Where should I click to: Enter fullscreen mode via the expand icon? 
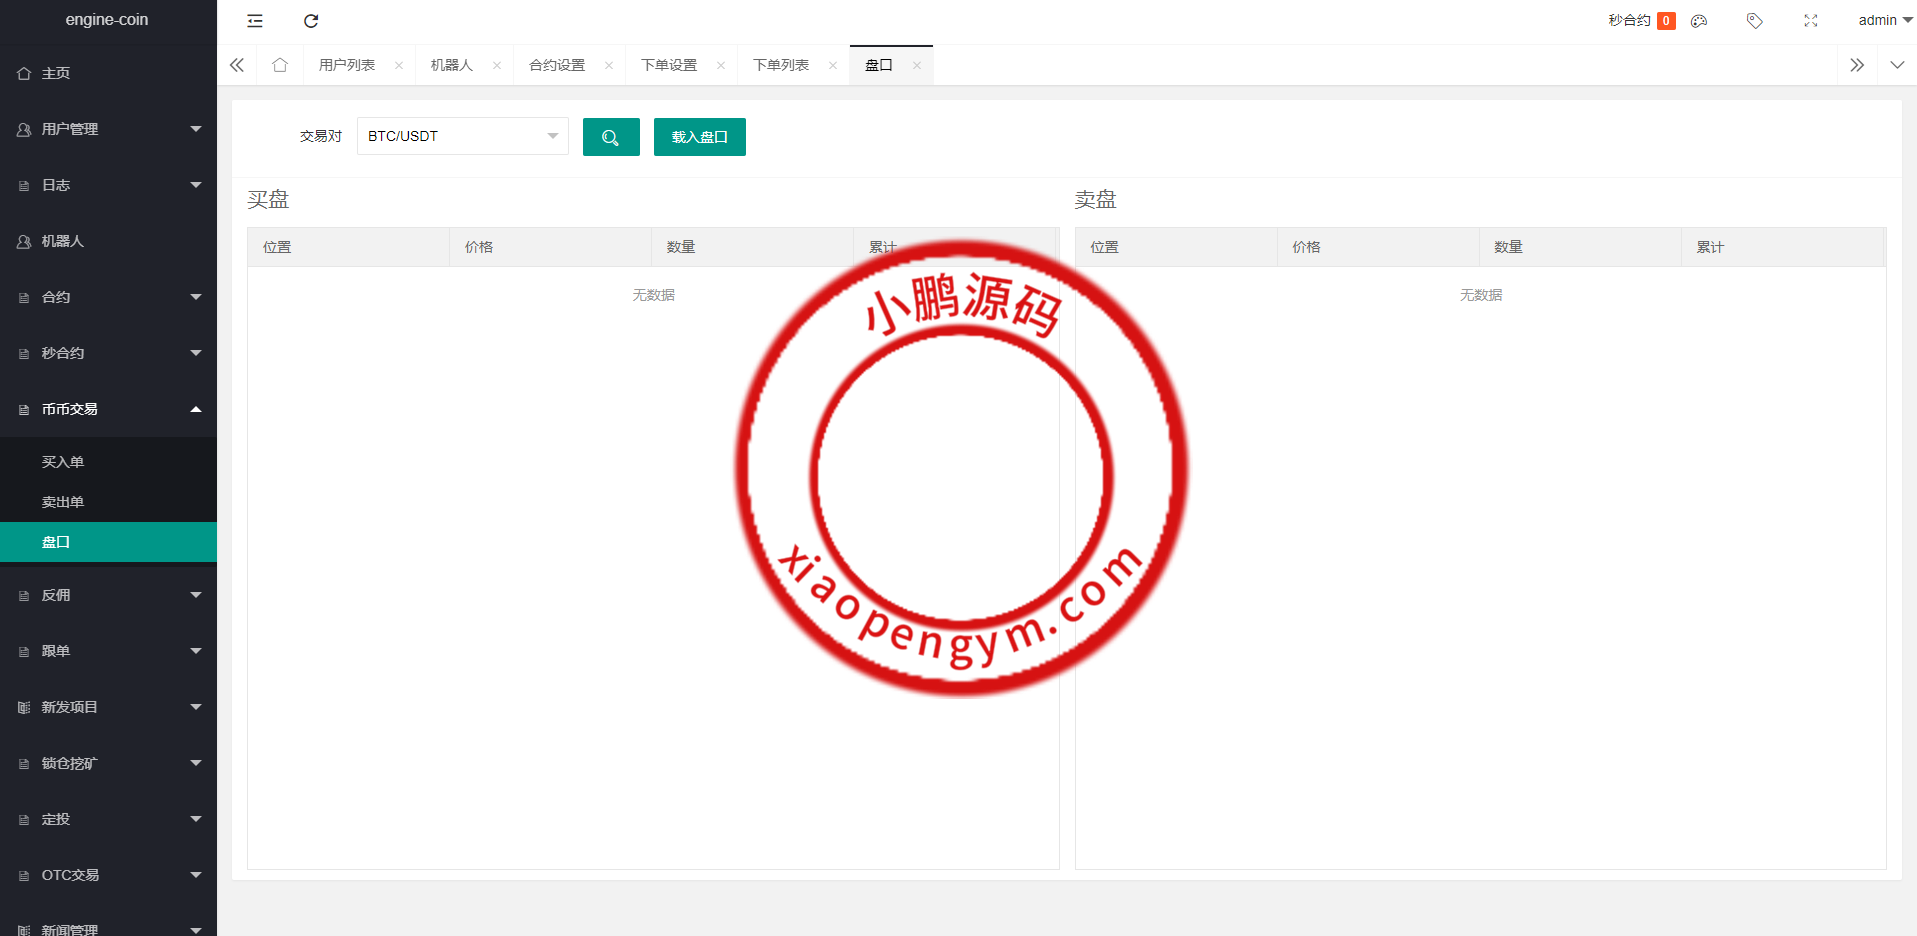click(x=1810, y=20)
